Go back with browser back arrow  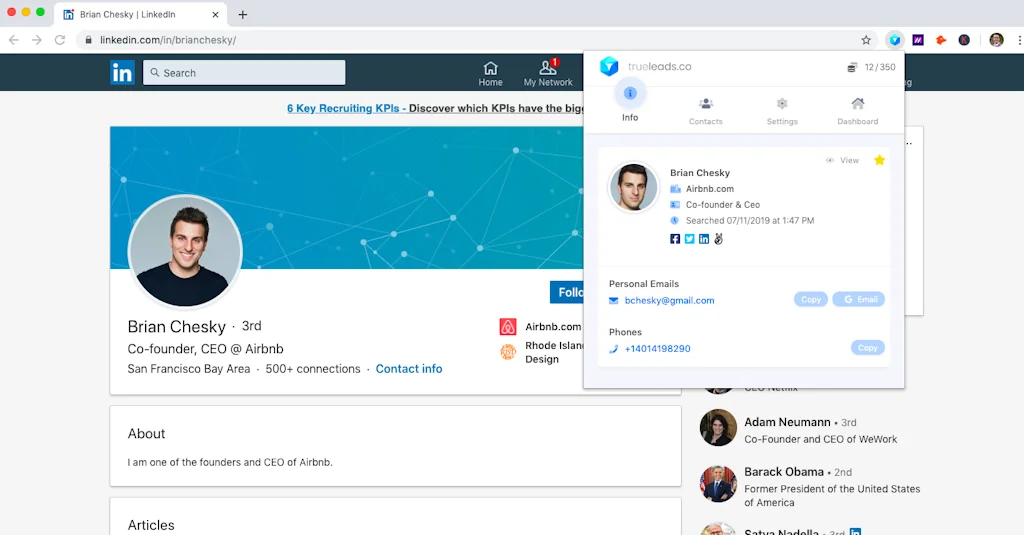click(x=14, y=40)
